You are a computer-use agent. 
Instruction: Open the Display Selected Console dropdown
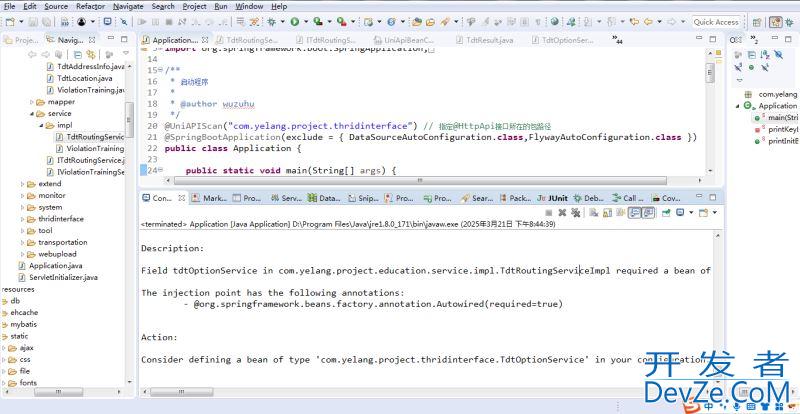click(691, 212)
